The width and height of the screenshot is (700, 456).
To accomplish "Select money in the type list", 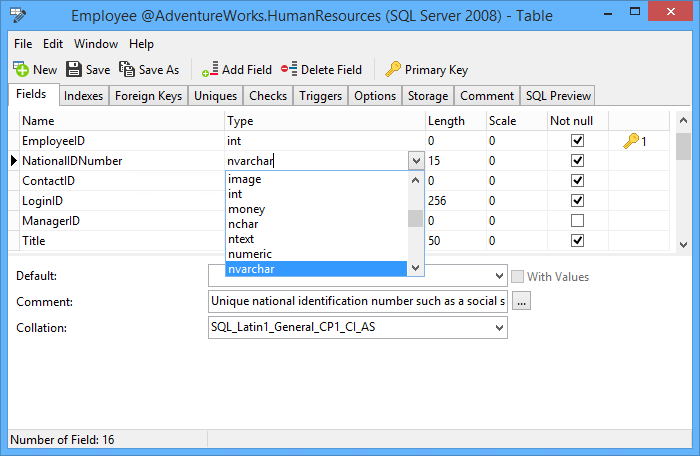I will (x=316, y=209).
